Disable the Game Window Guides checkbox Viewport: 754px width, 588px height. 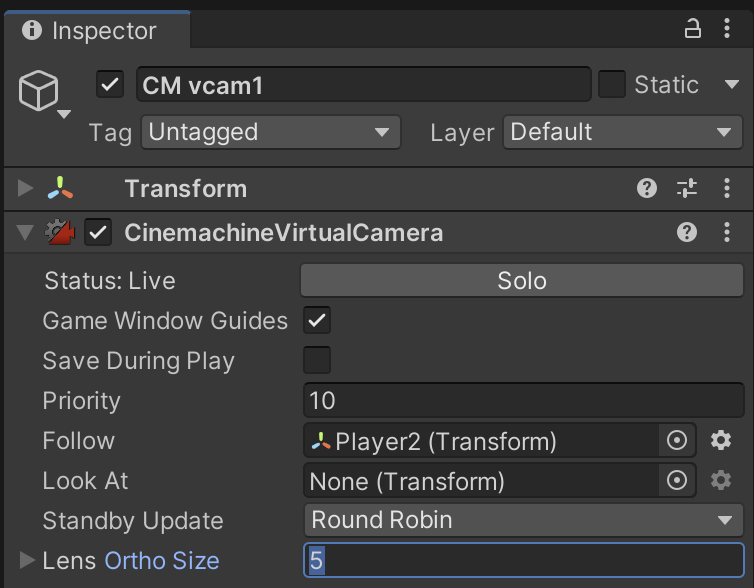pyautogui.click(x=317, y=320)
